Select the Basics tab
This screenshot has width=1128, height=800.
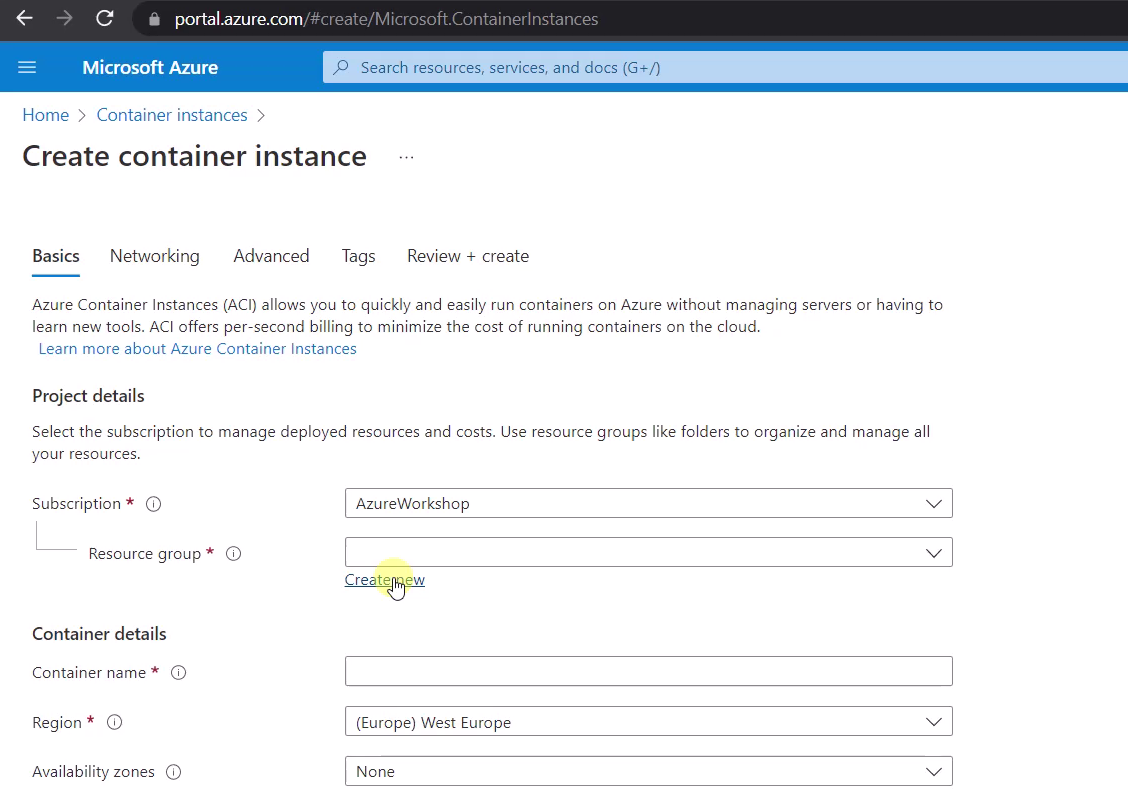[56, 256]
